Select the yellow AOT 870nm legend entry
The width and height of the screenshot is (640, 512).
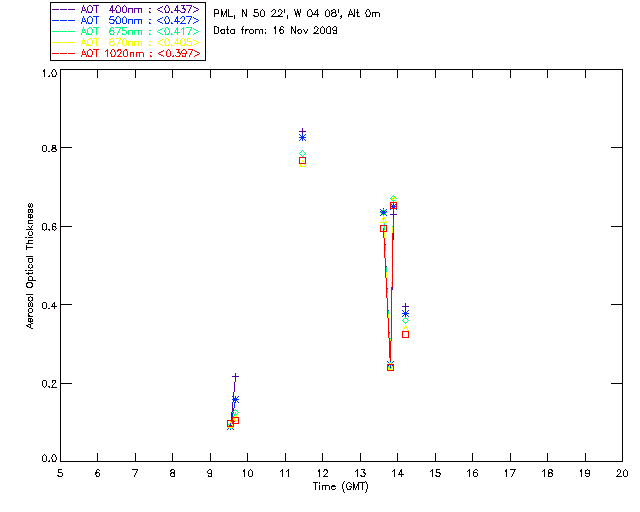pos(126,42)
